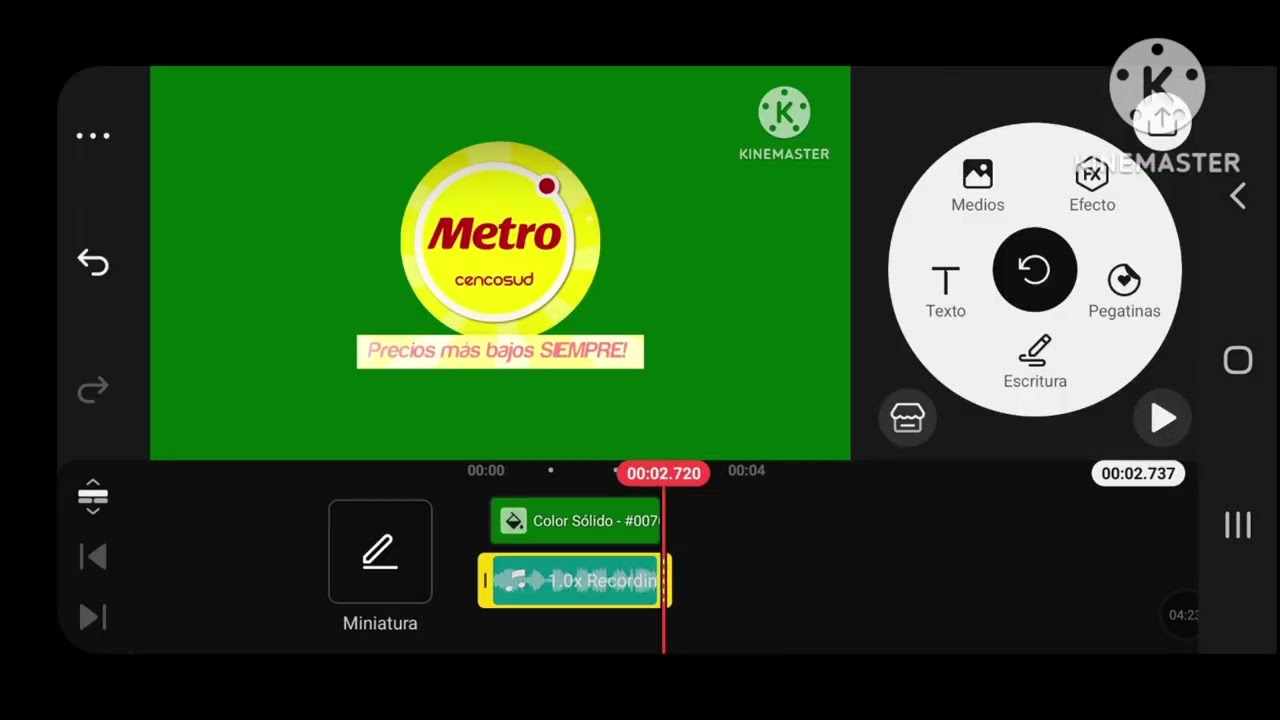Play the project preview
Viewport: 1280px width, 720px height.
(1162, 418)
